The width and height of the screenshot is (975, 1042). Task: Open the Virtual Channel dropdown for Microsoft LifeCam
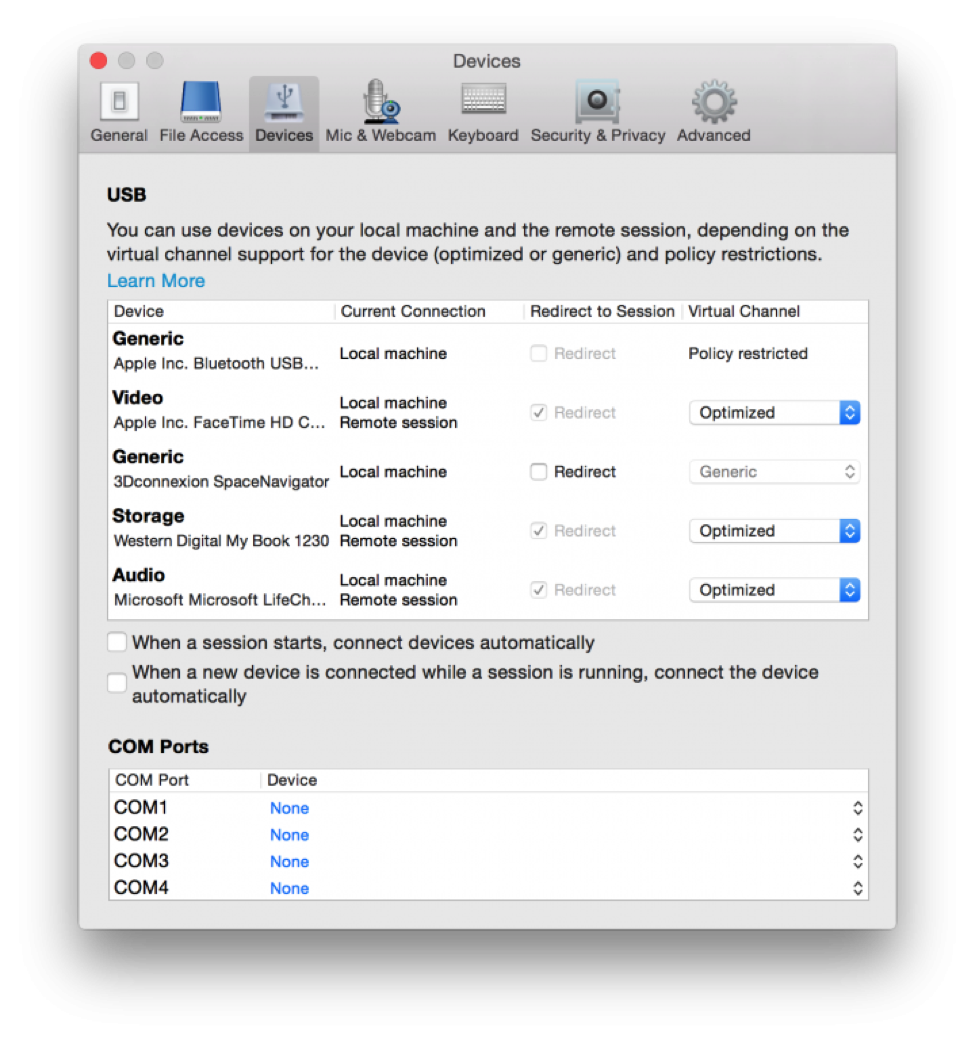click(774, 589)
